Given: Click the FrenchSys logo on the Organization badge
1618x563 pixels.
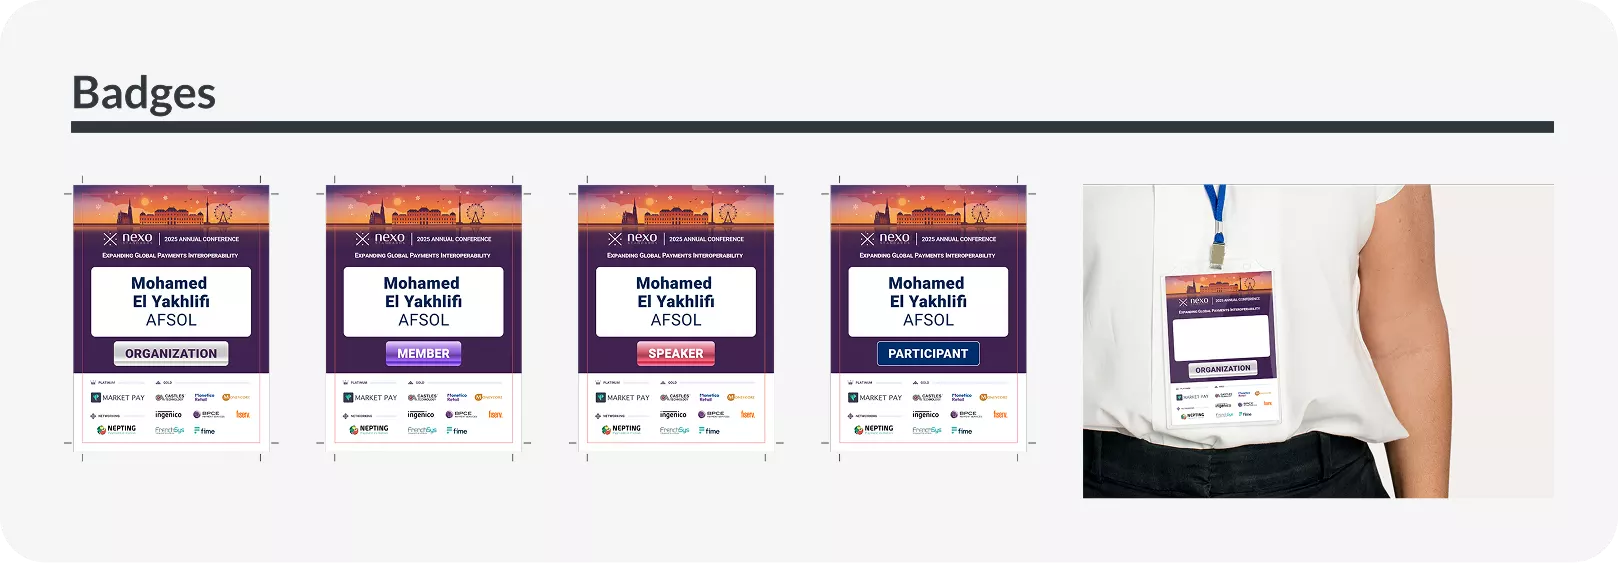Looking at the screenshot, I should [x=169, y=431].
